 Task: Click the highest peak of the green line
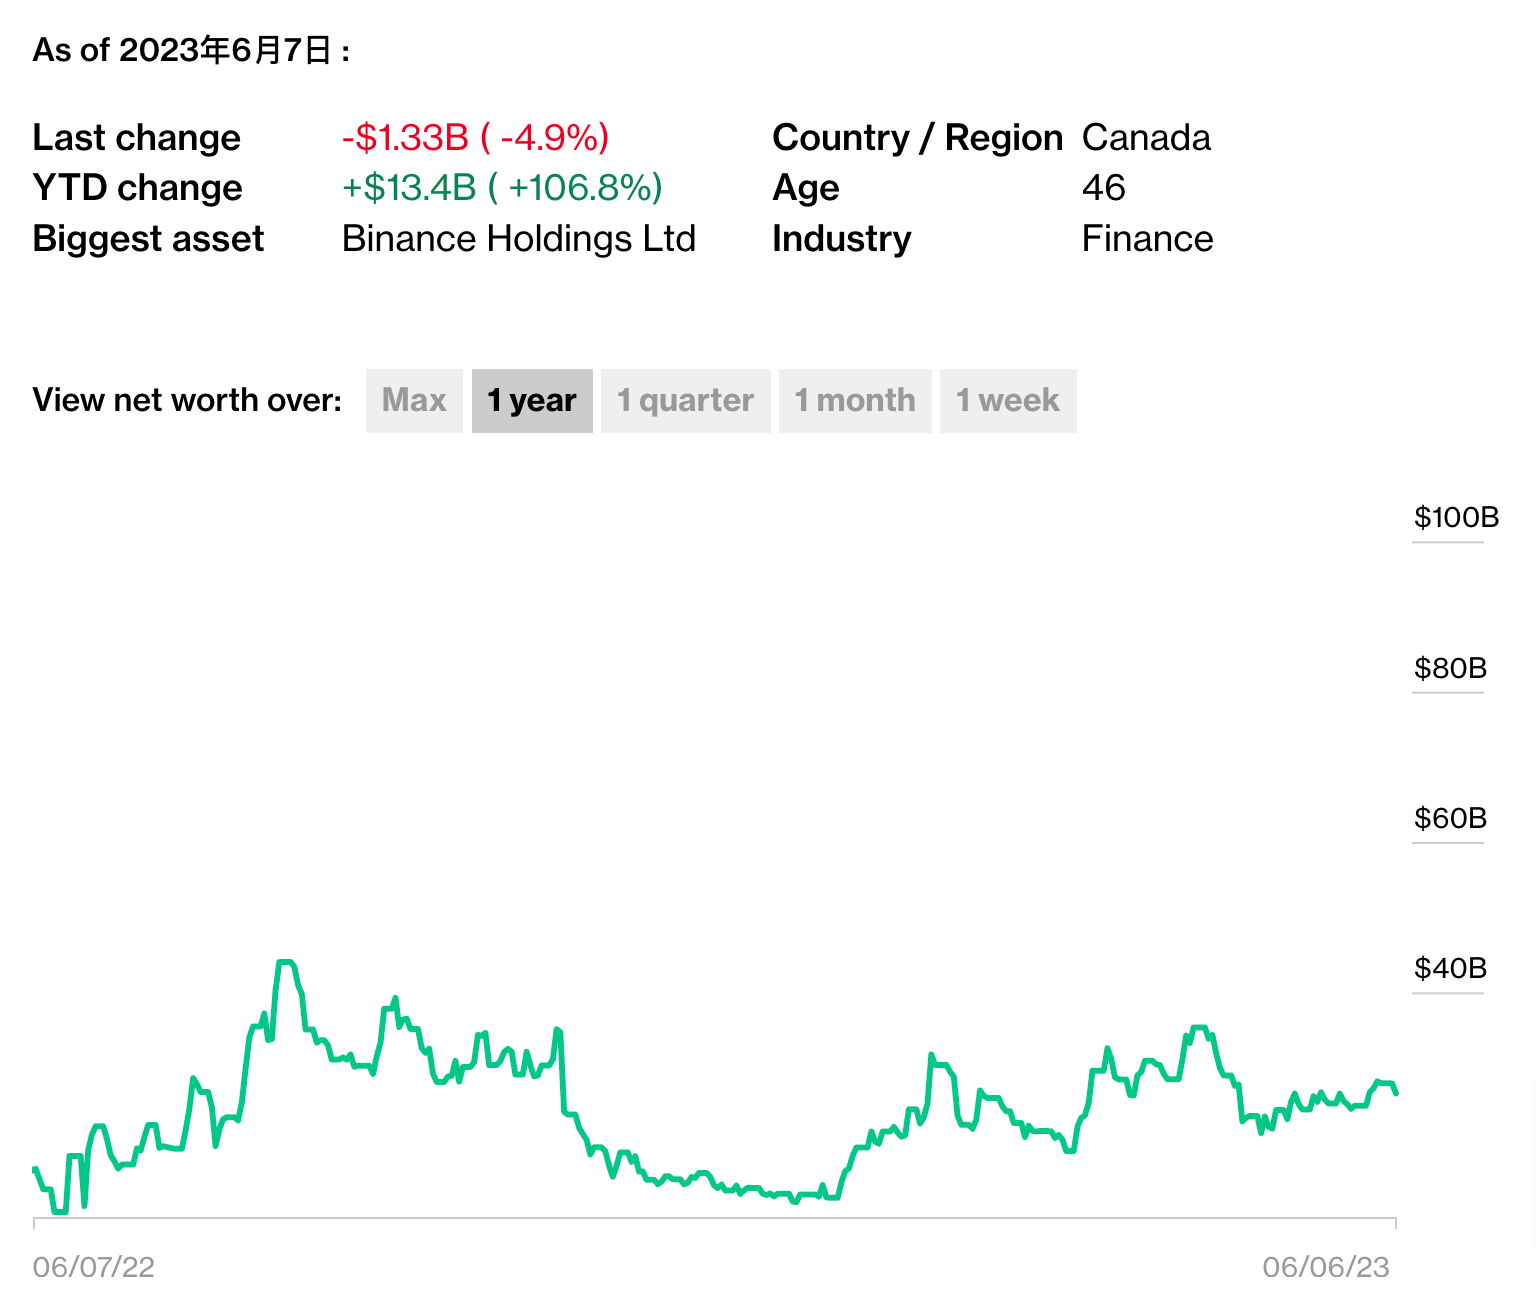tap(285, 962)
